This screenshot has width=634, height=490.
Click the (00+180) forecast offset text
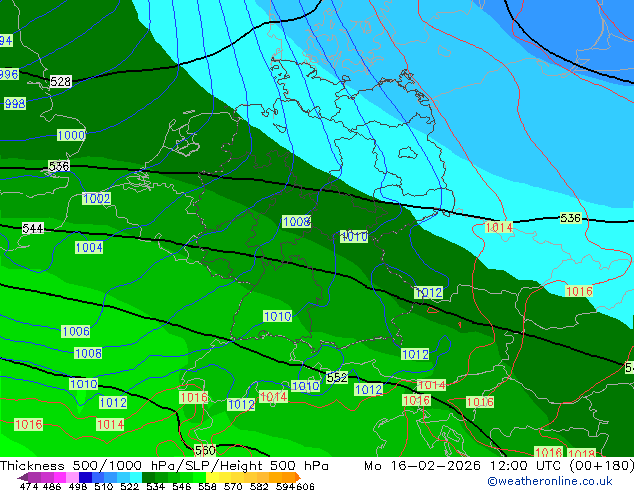pyautogui.click(x=602, y=466)
